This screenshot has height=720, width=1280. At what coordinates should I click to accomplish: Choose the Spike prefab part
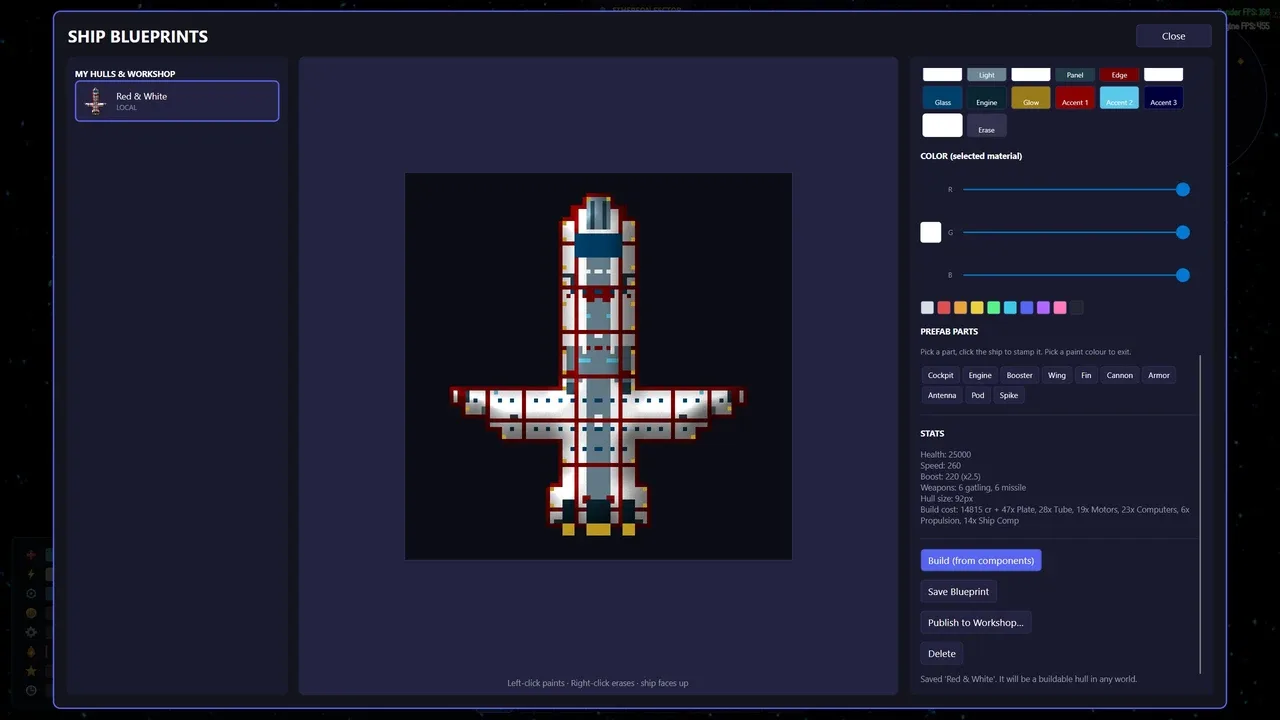[1009, 395]
